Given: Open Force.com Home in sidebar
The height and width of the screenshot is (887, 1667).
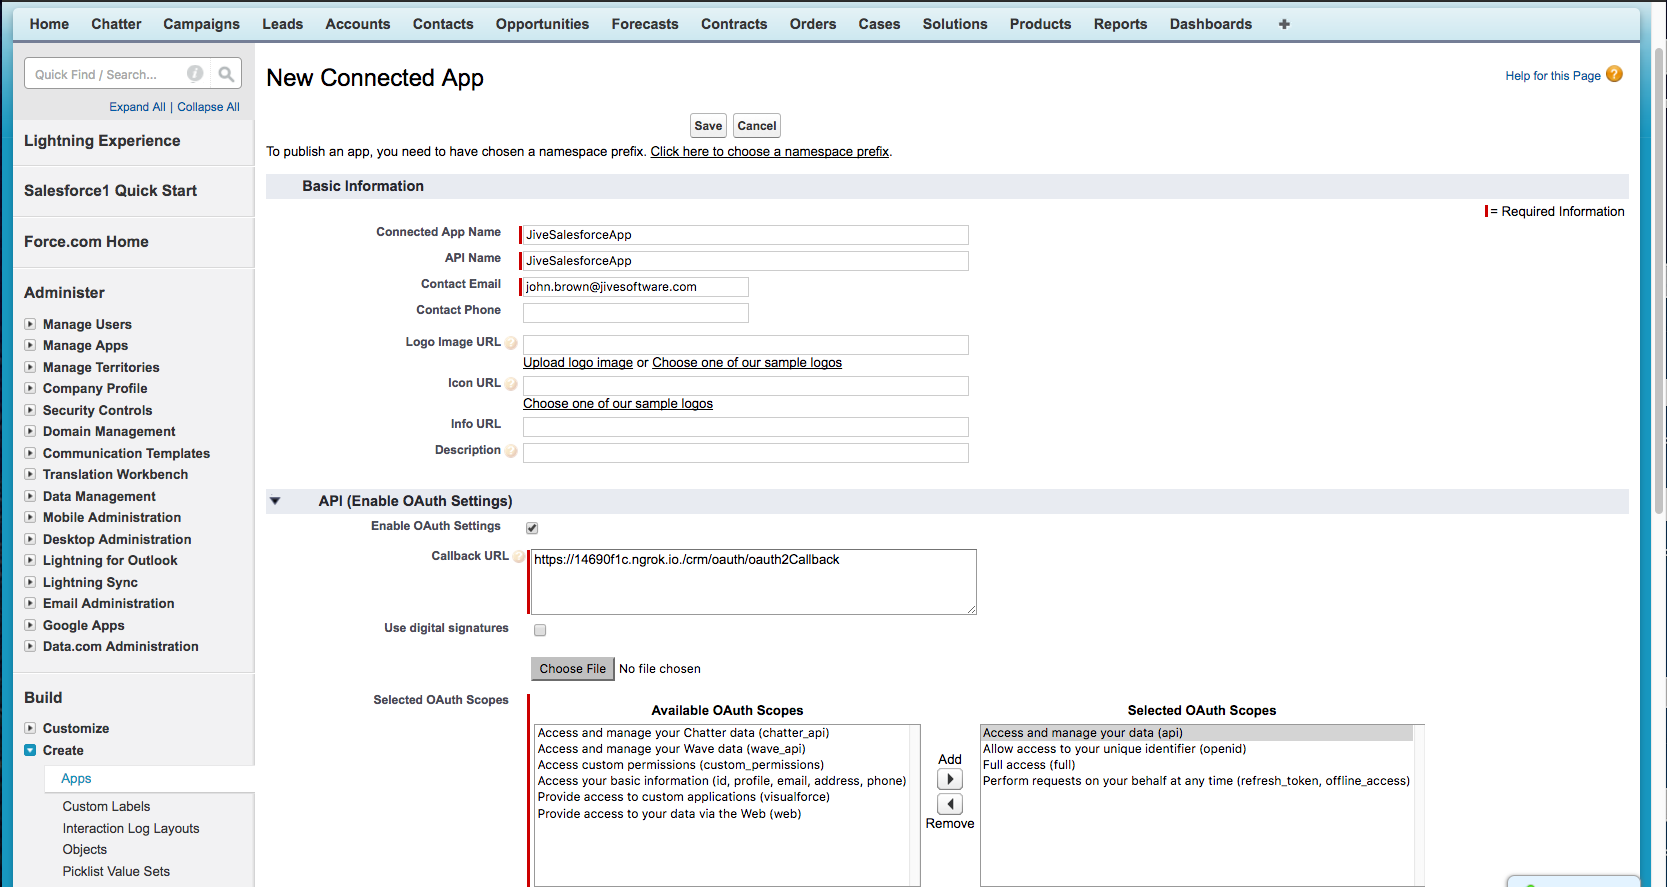Looking at the screenshot, I should click(x=86, y=242).
